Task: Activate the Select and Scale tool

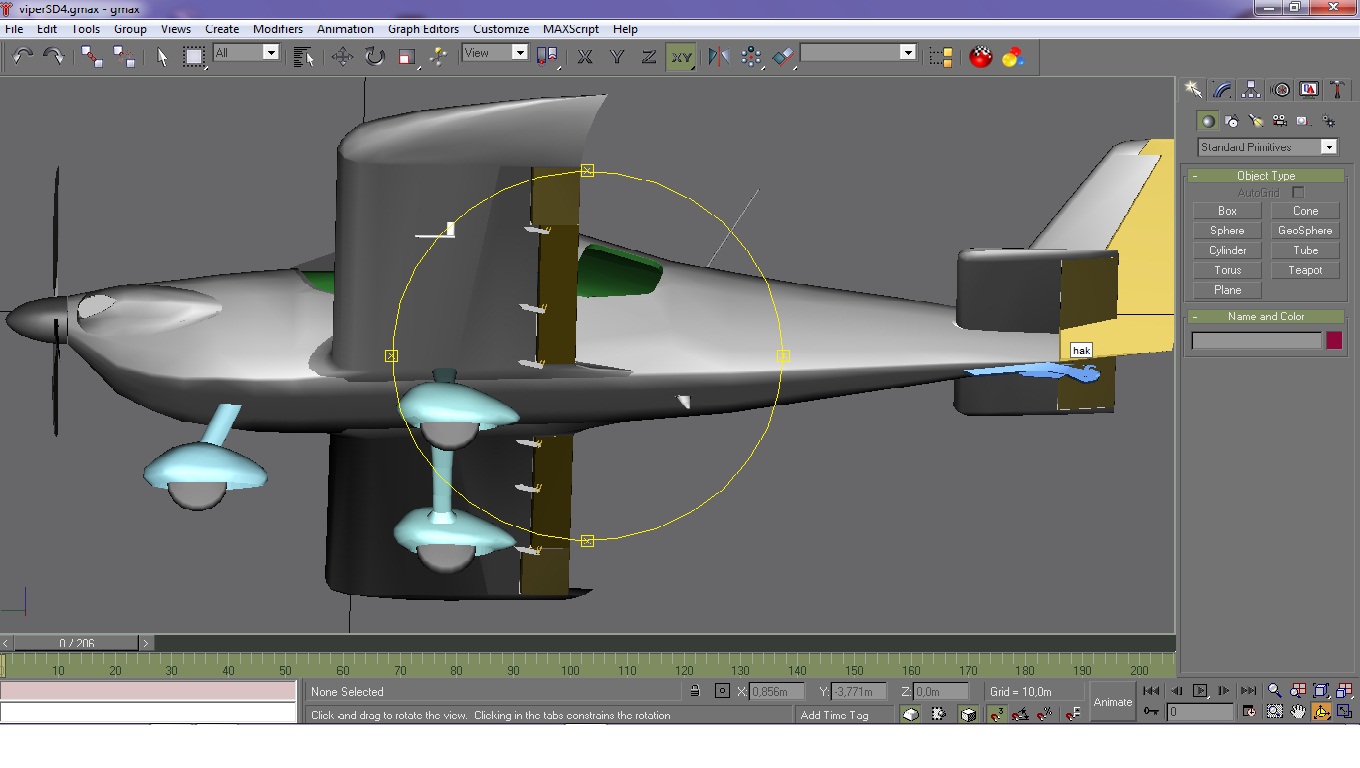Action: tap(407, 57)
